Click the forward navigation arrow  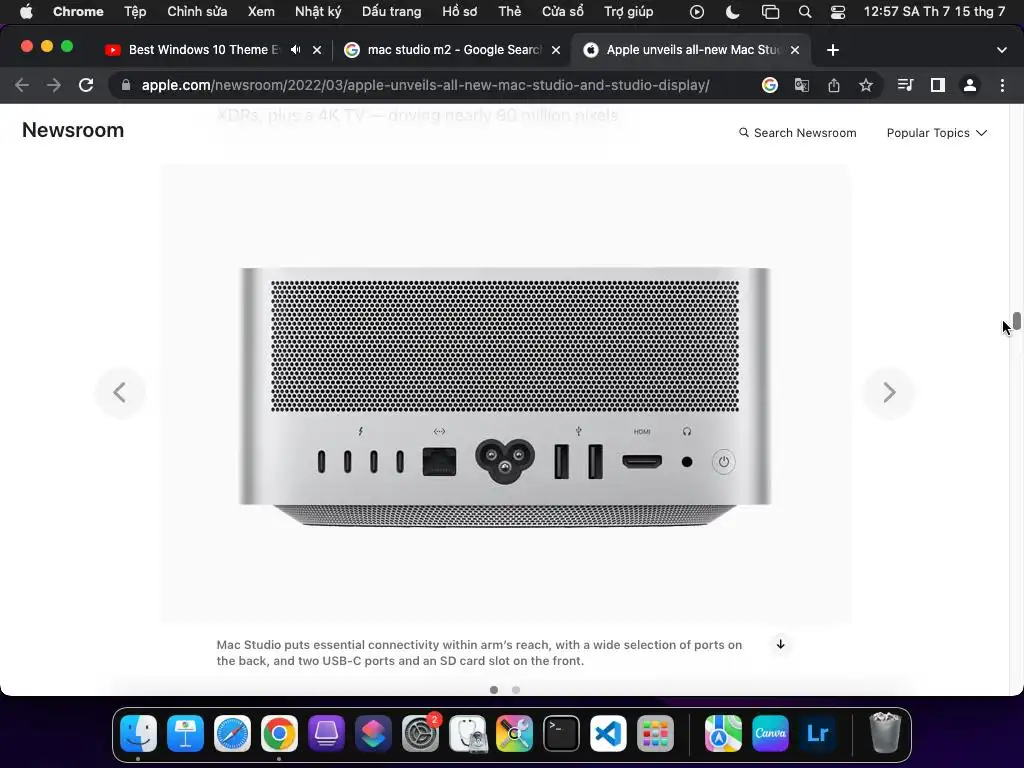point(54,85)
